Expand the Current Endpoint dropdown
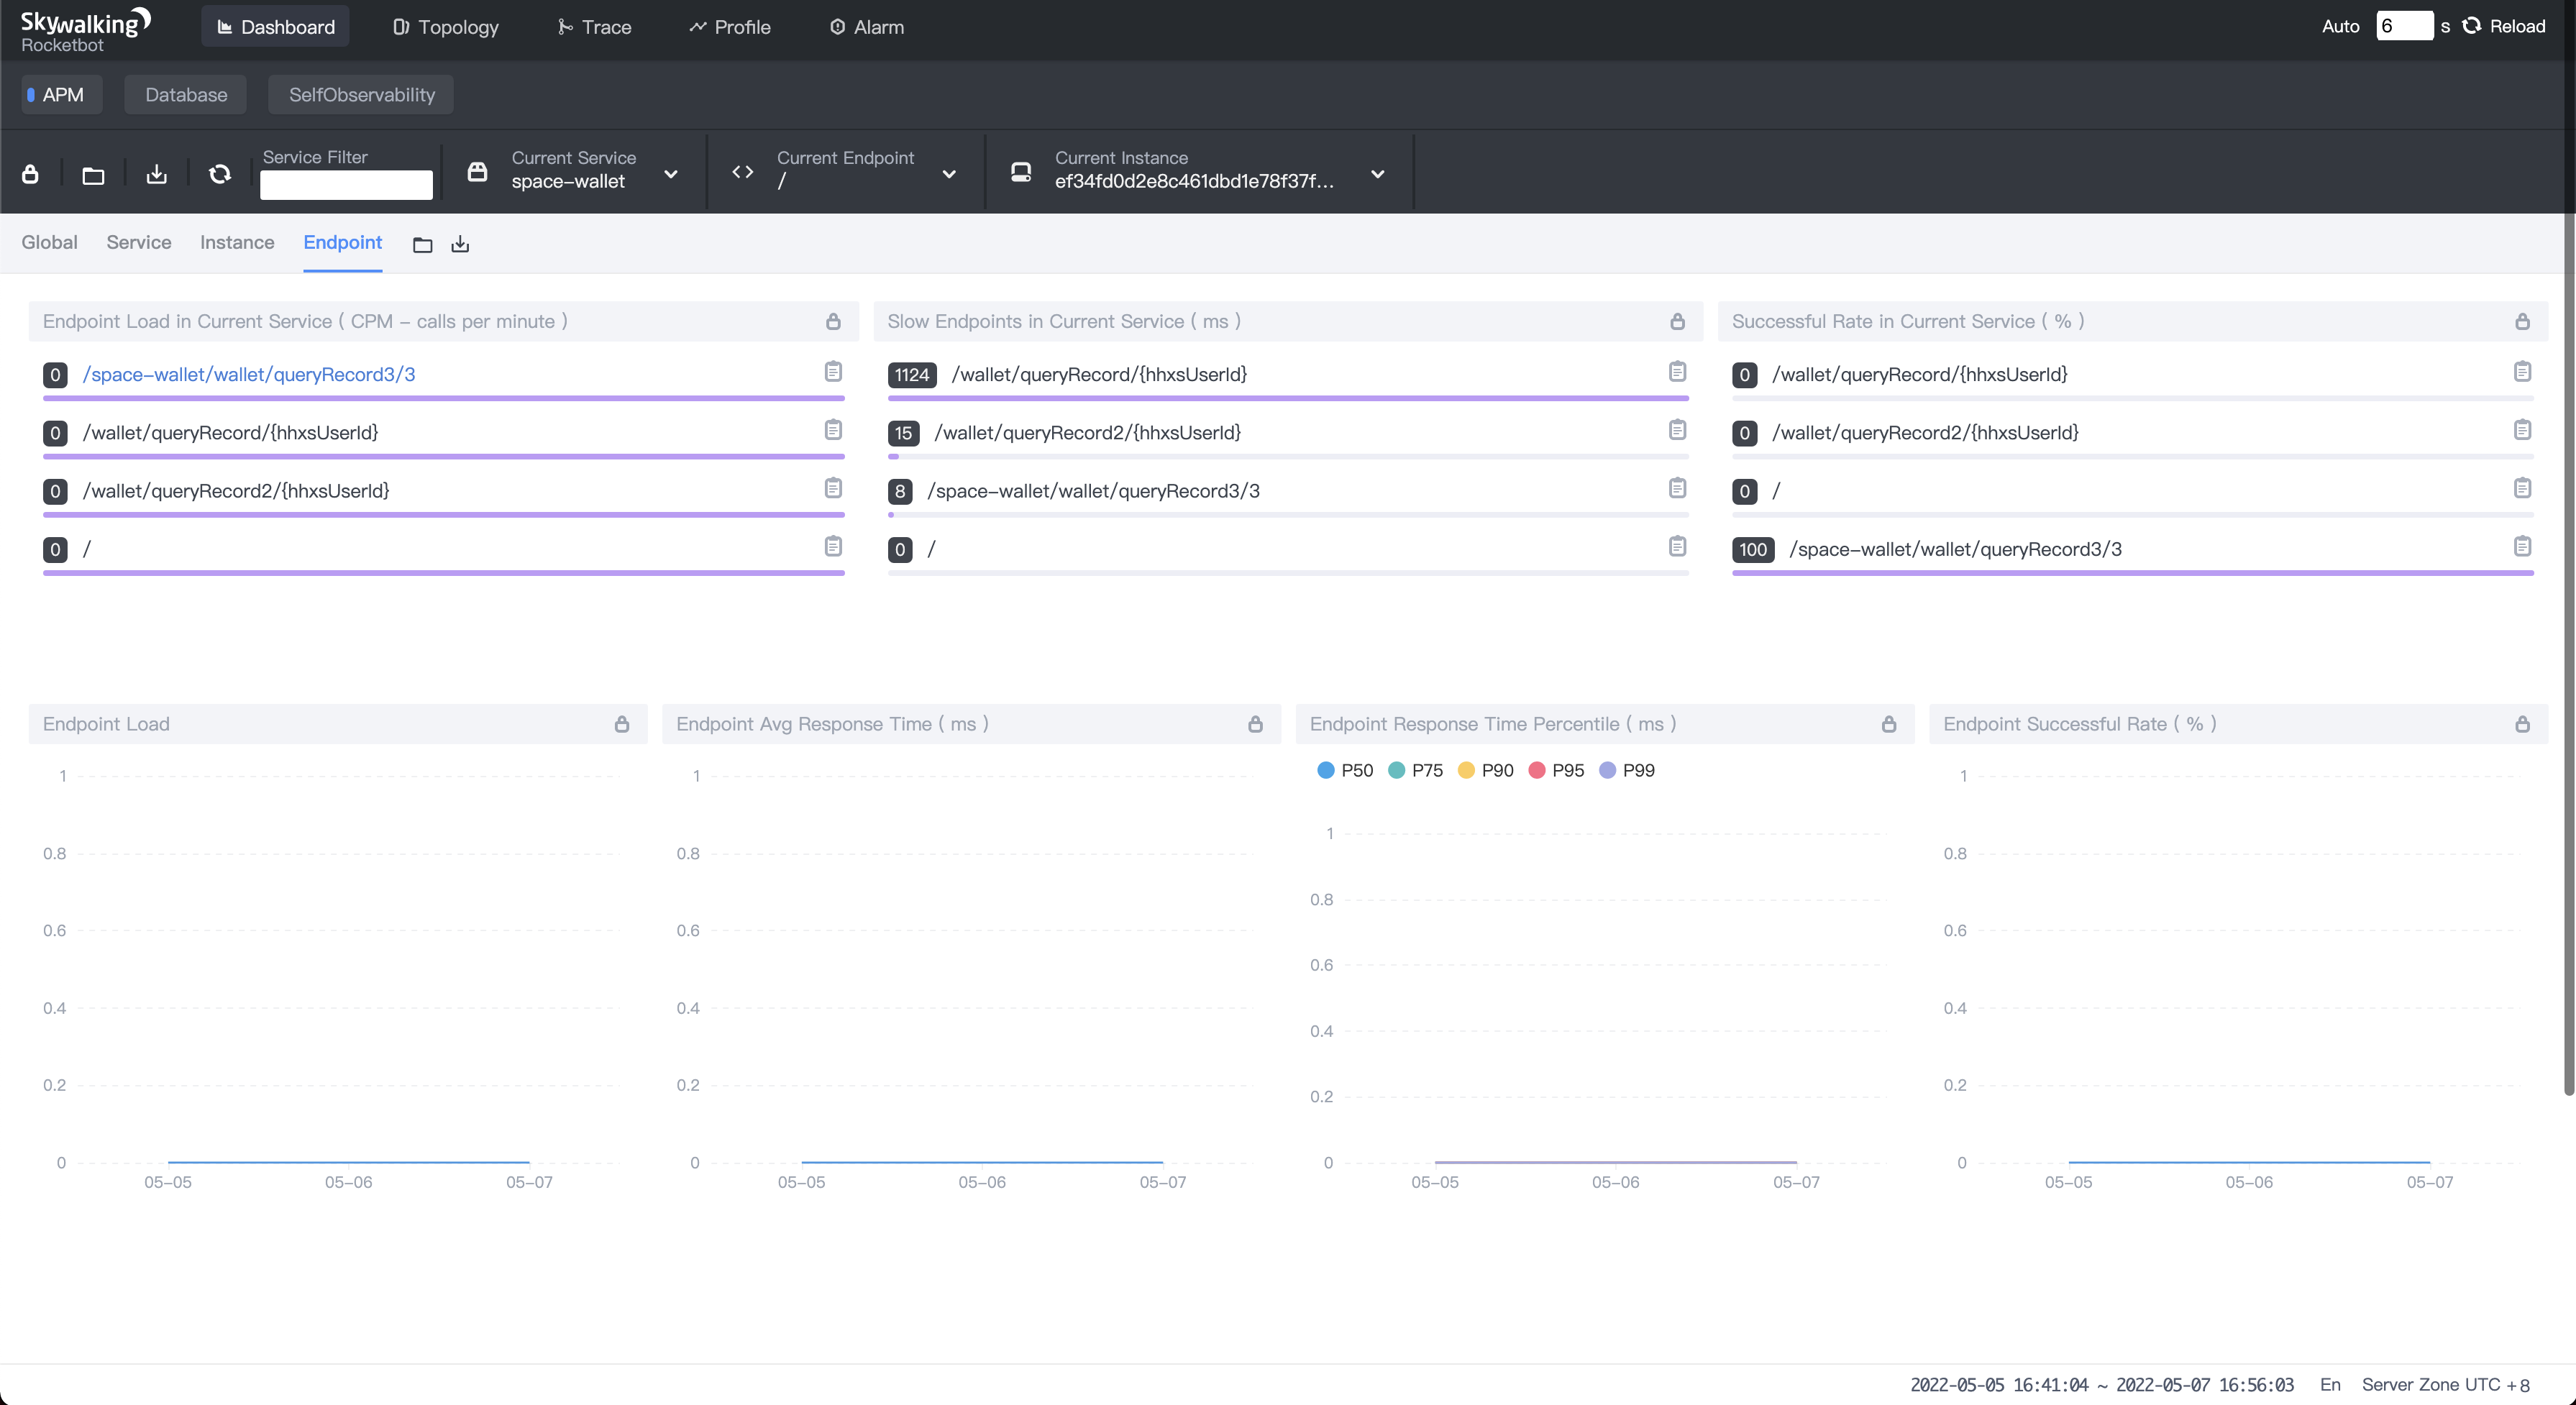Image resolution: width=2576 pixels, height=1405 pixels. coord(948,174)
